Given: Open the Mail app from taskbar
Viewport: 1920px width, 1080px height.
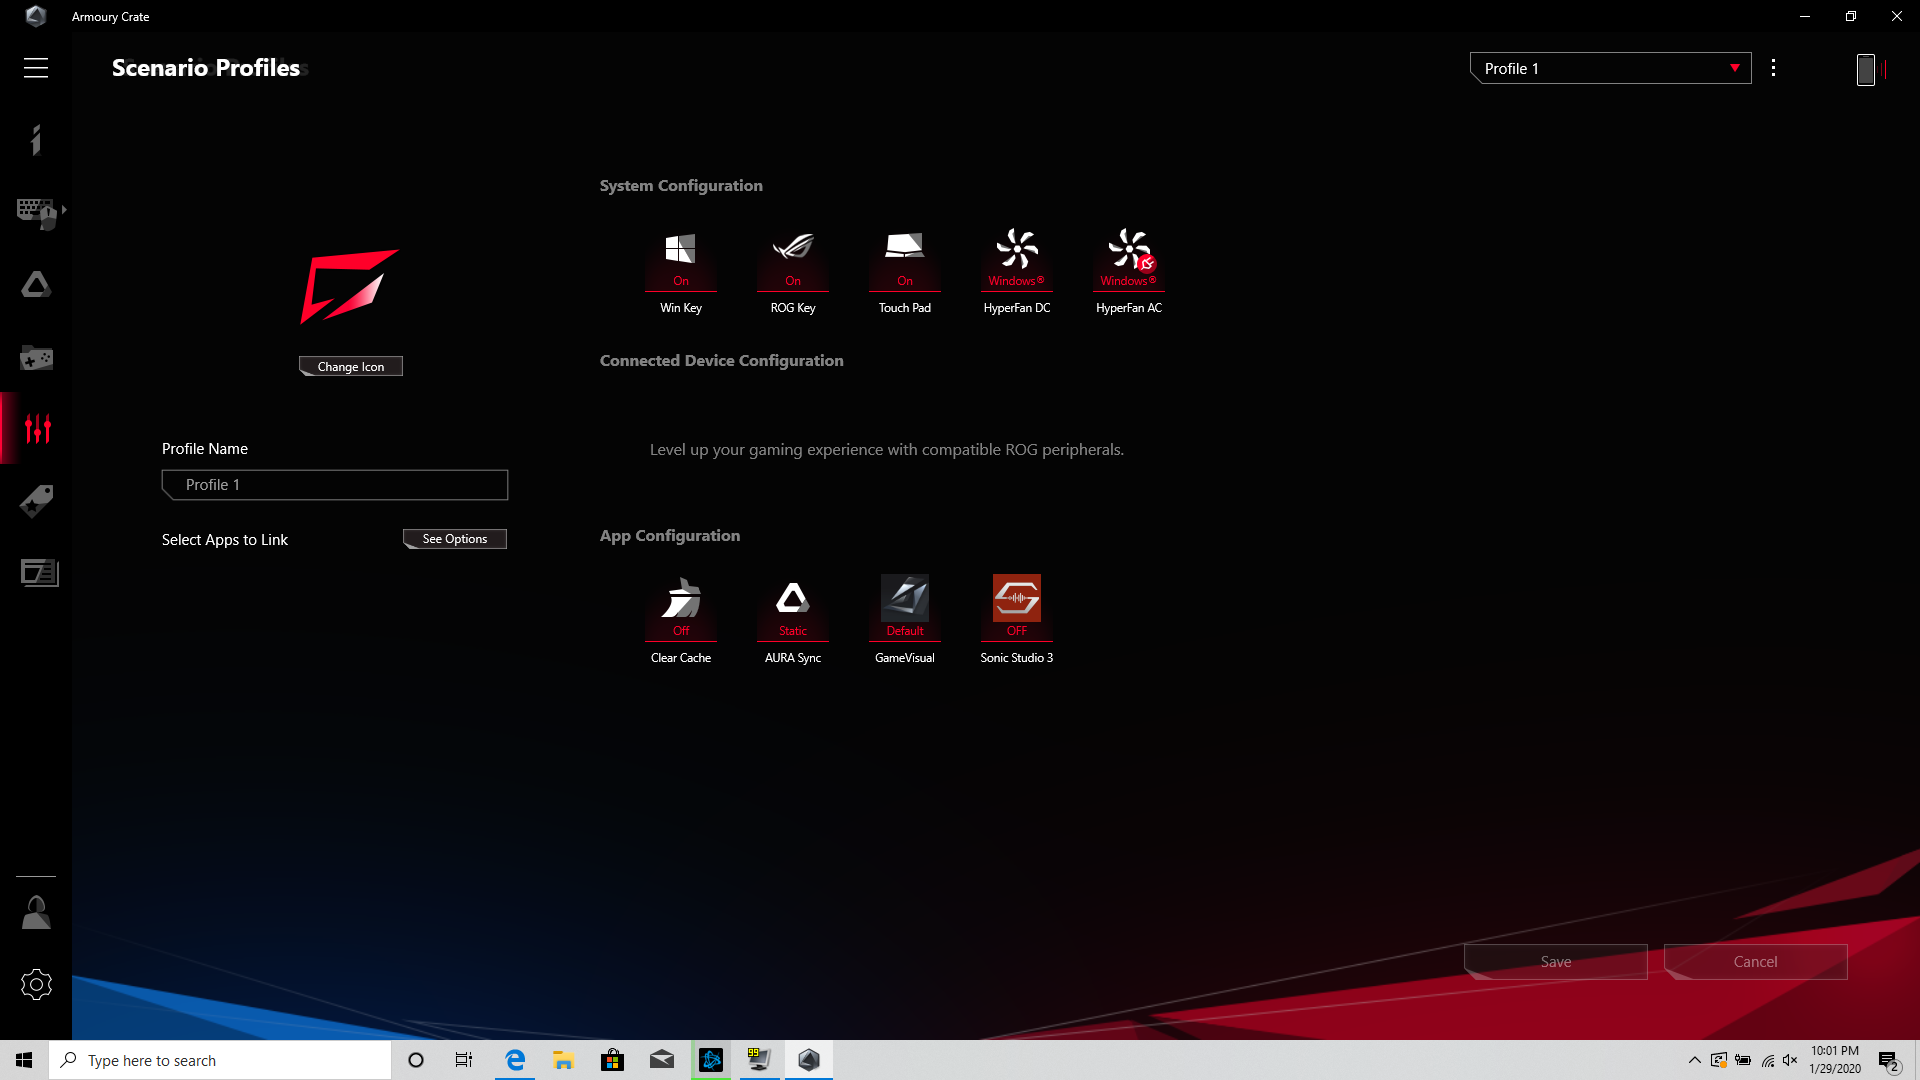Looking at the screenshot, I should tap(662, 1060).
